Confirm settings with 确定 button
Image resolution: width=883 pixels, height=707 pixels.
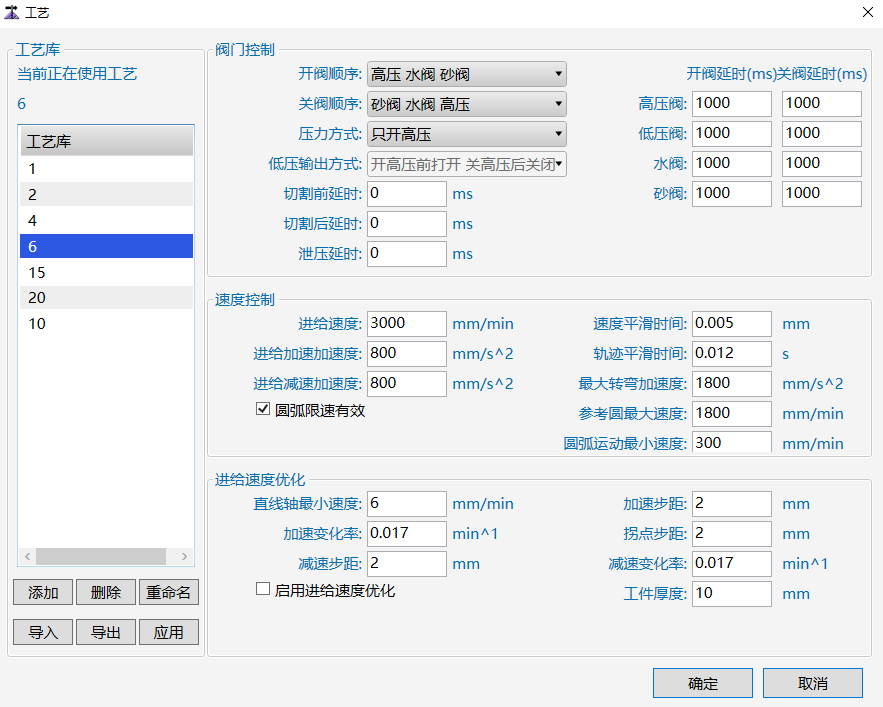702,683
